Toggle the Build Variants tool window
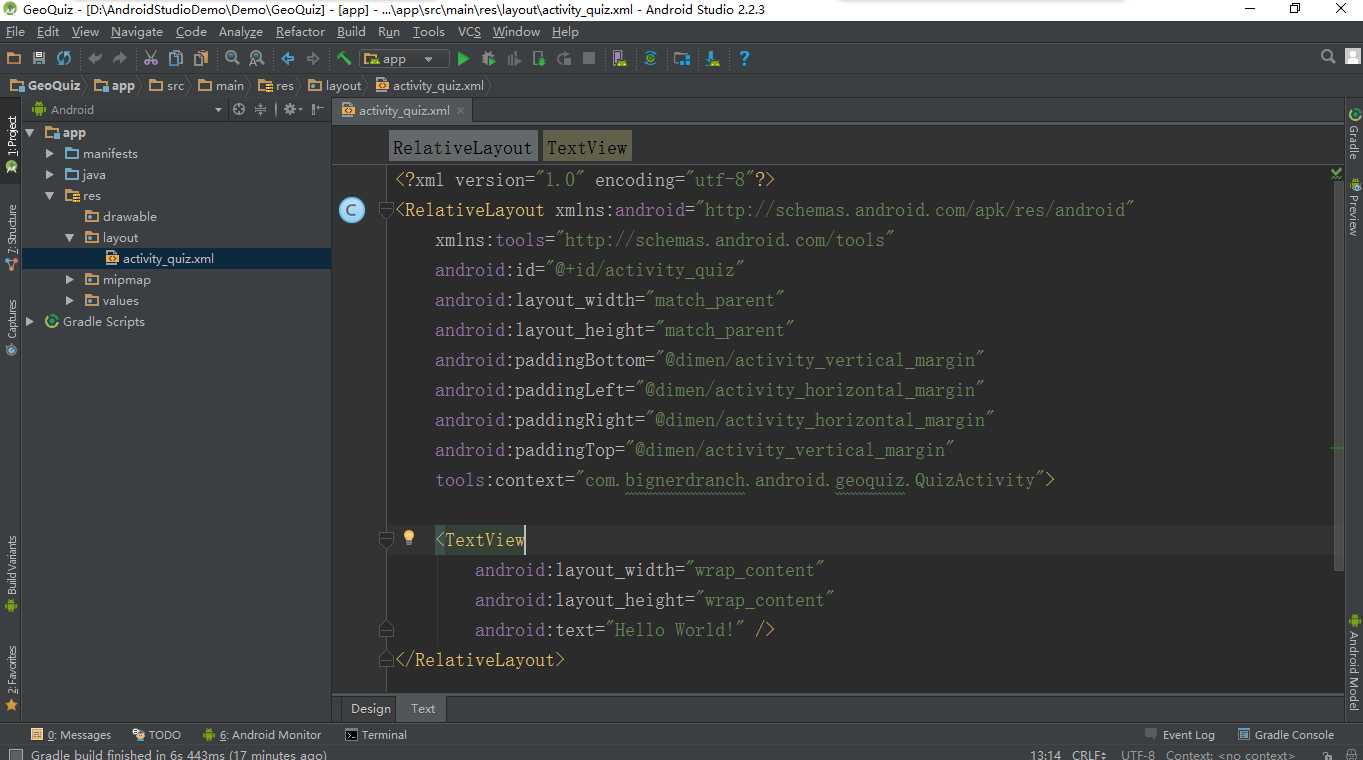 pyautogui.click(x=11, y=574)
